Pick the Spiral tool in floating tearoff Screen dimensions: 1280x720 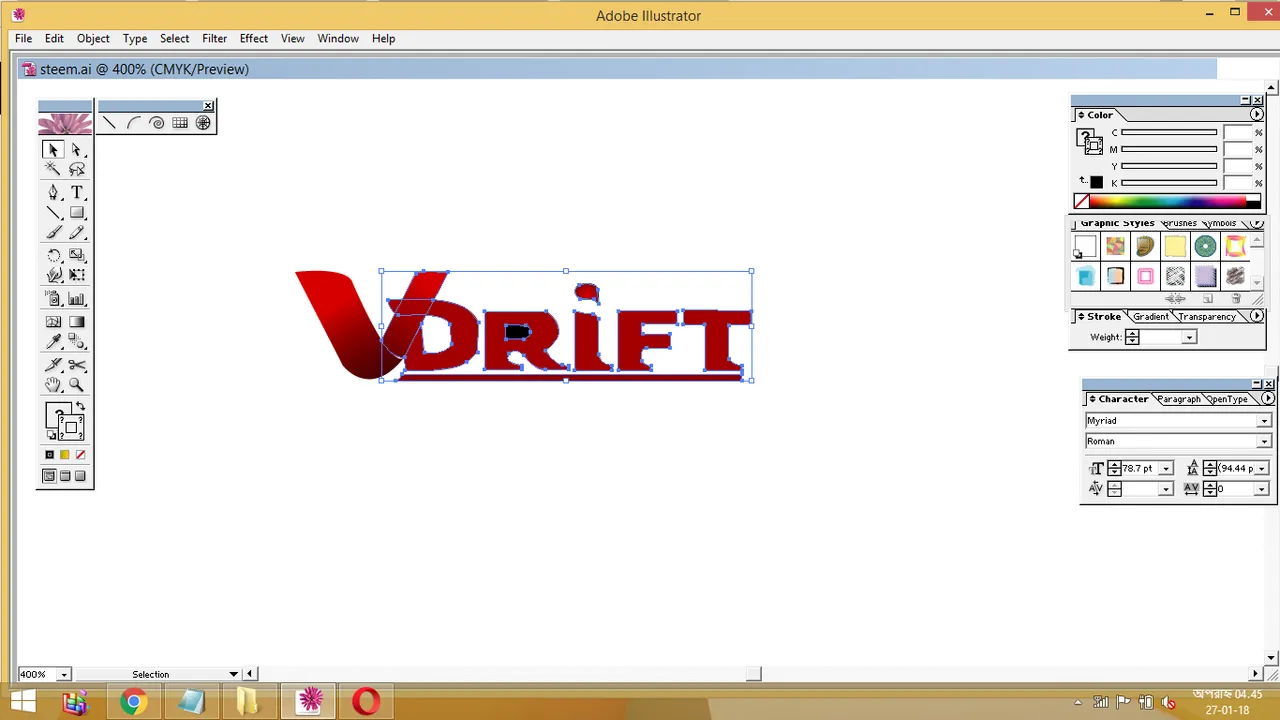coord(157,123)
